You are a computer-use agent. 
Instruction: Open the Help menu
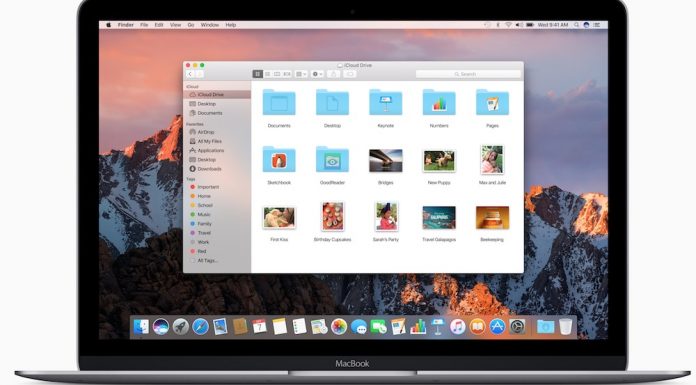pos(231,25)
